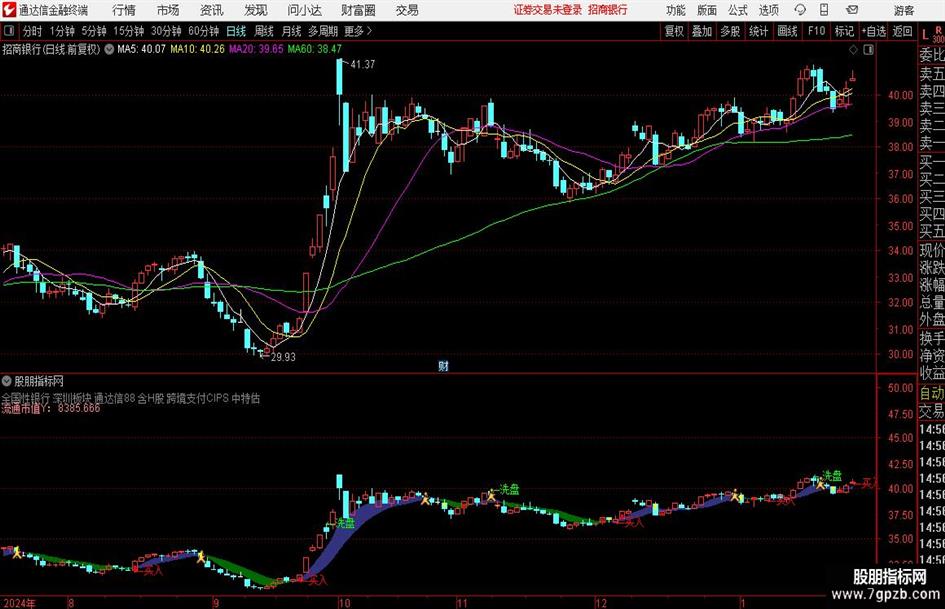This screenshot has width=945, height=609.
Task: Click the 统计 statistics toolbar button
Action: (759, 31)
